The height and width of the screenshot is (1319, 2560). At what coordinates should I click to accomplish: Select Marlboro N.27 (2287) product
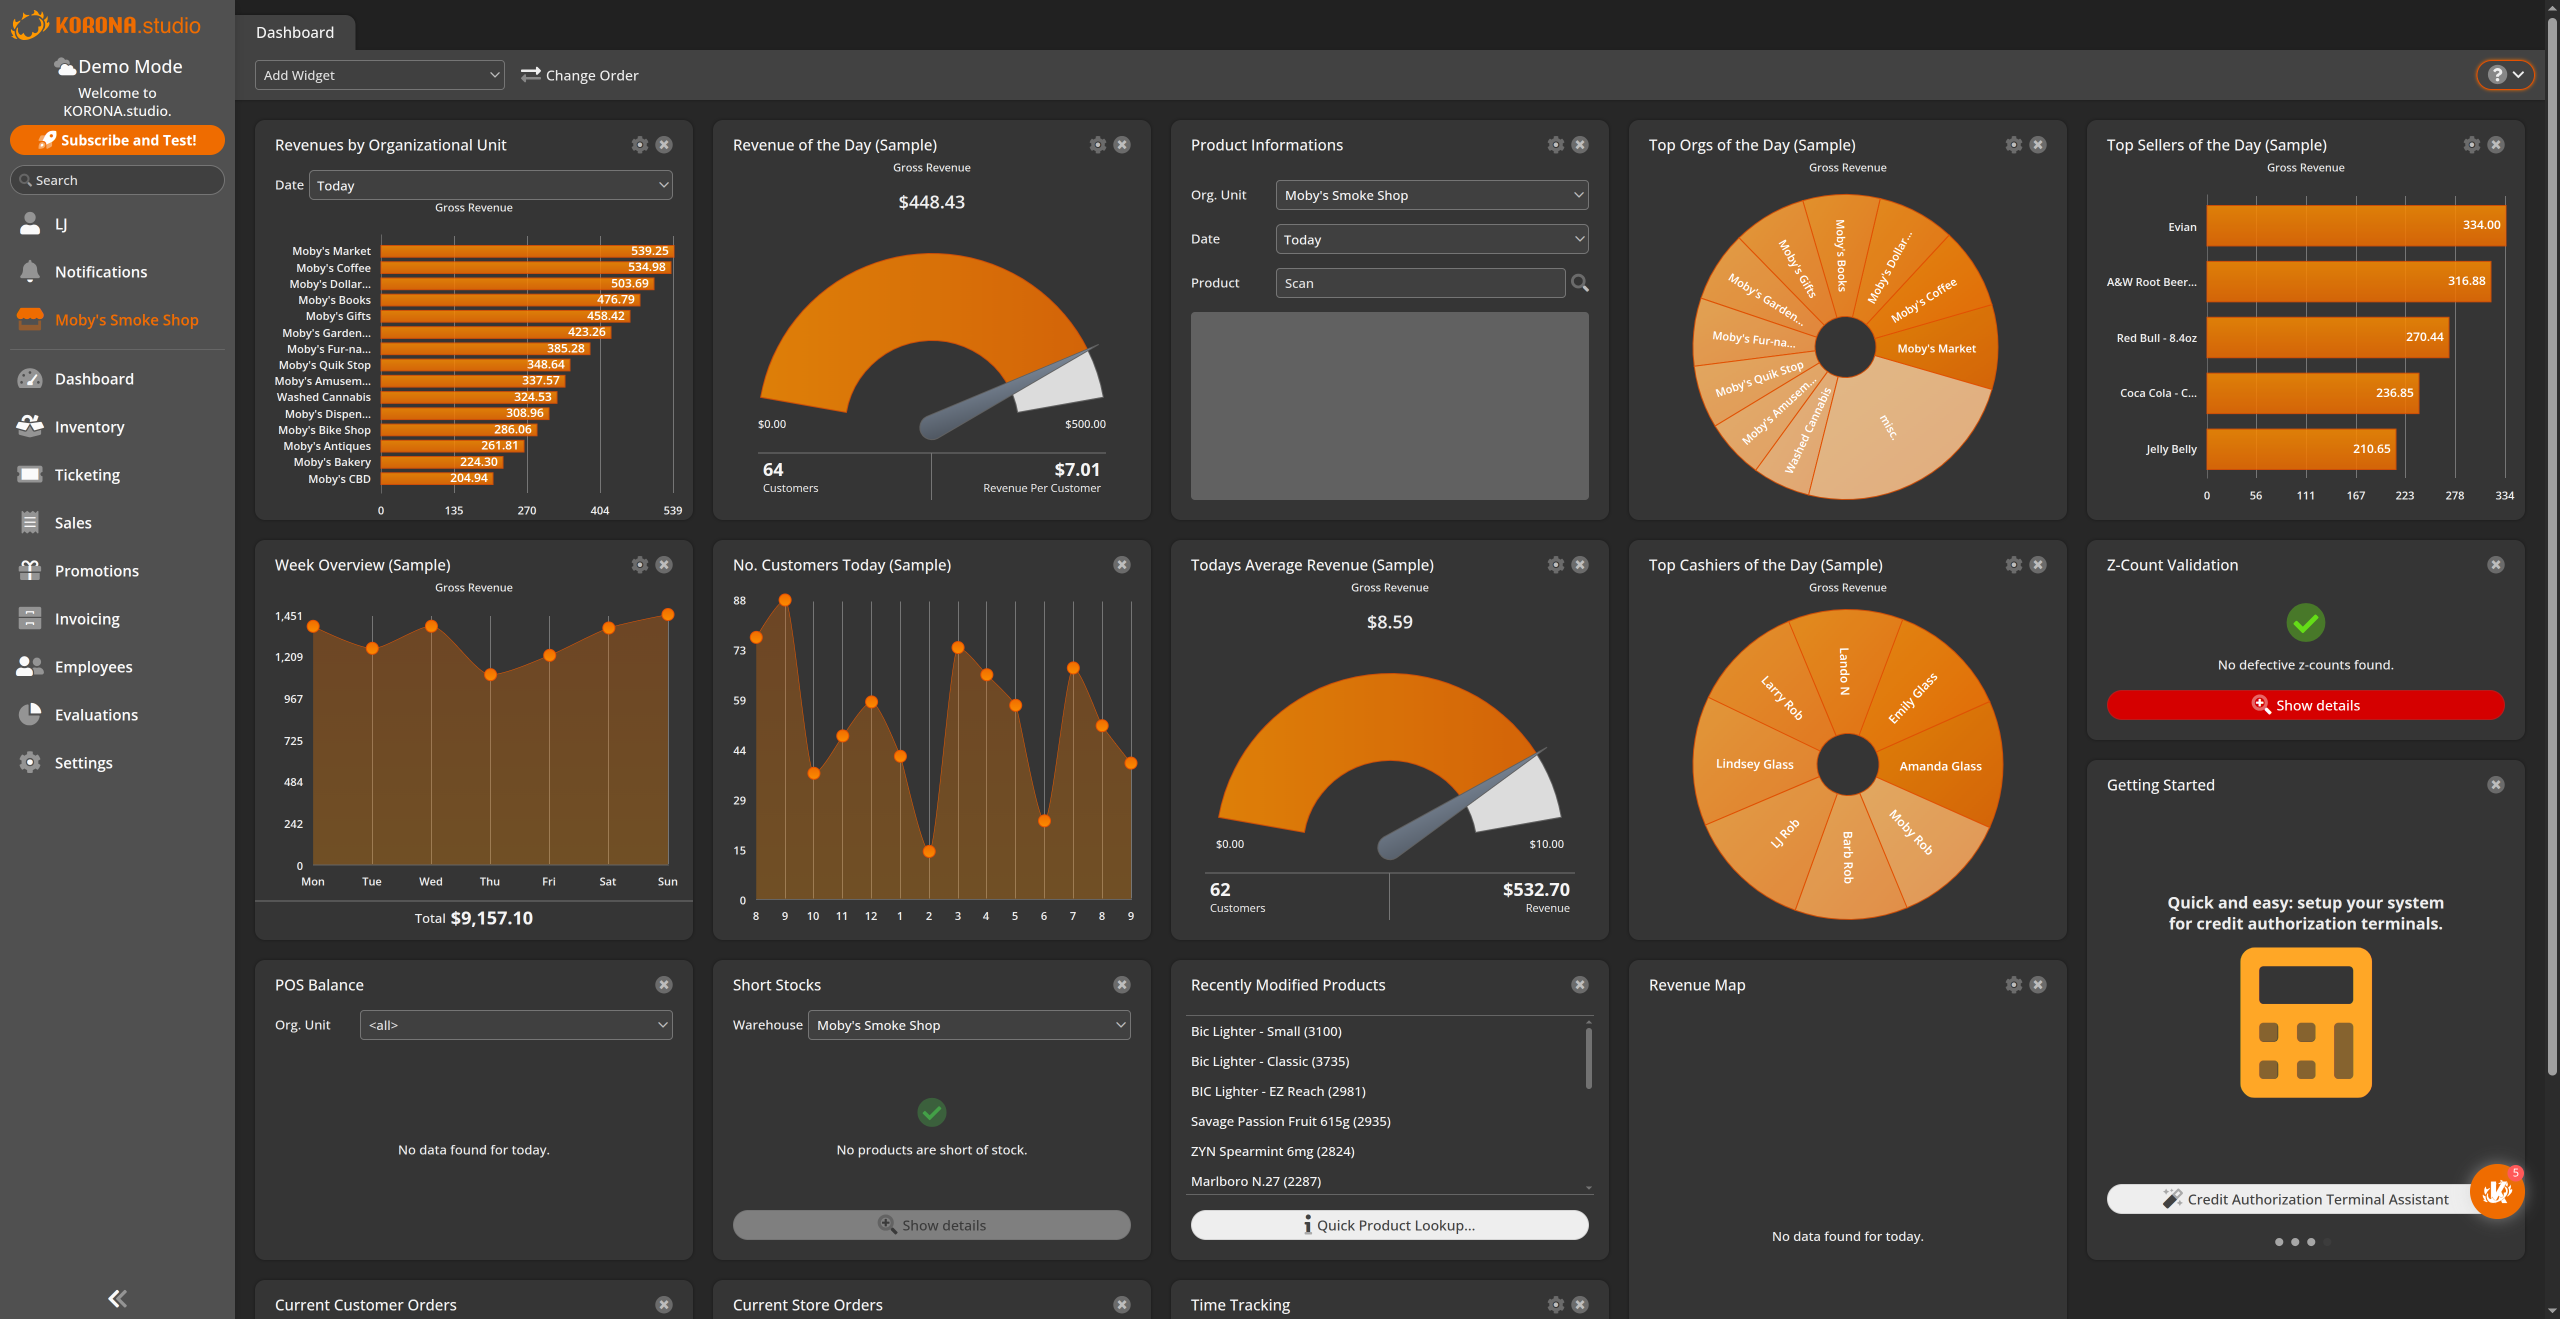(1256, 1181)
